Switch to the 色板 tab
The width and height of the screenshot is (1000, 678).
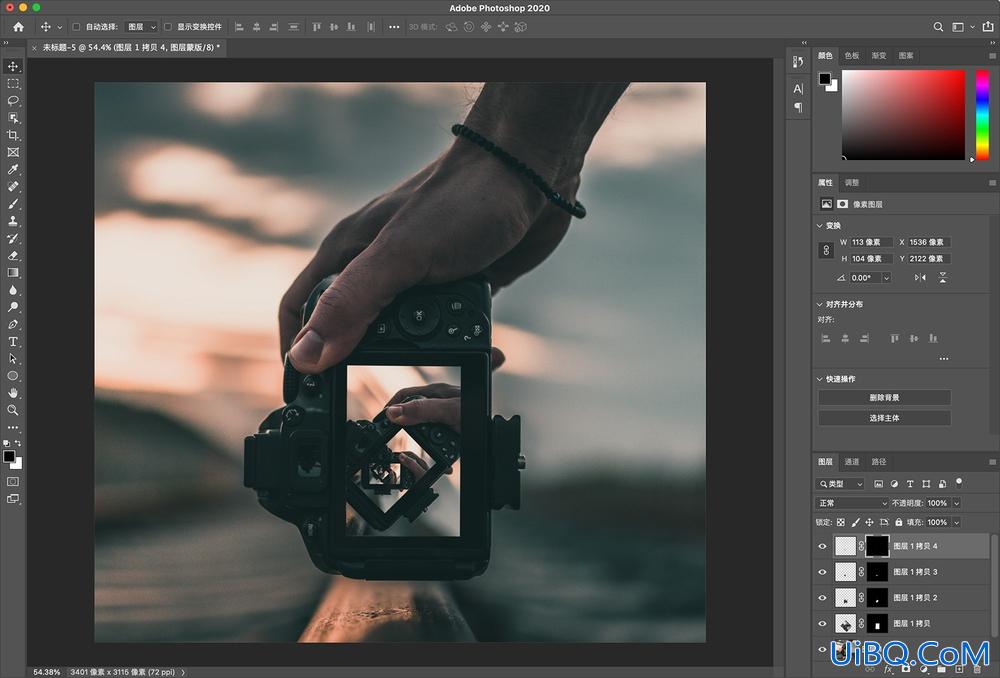(852, 55)
